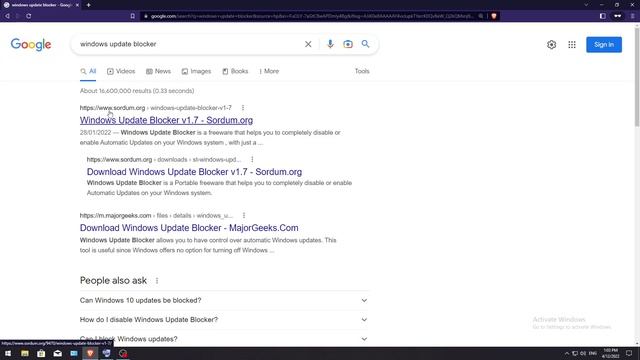
Task: Start voice search with microphone icon
Action: pos(330,44)
